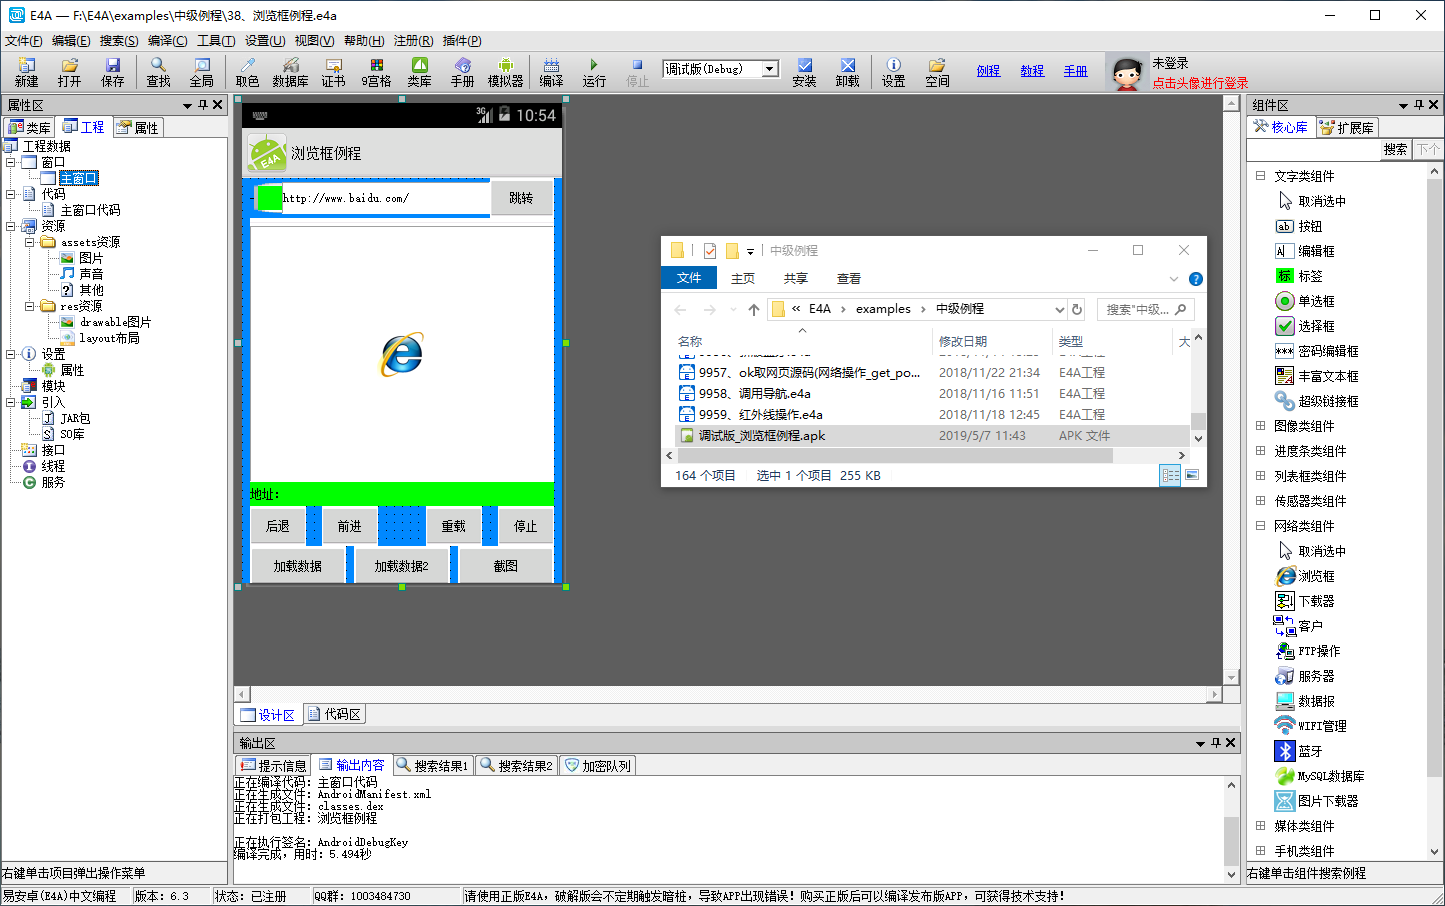Click the user avatar to log in

click(1127, 73)
